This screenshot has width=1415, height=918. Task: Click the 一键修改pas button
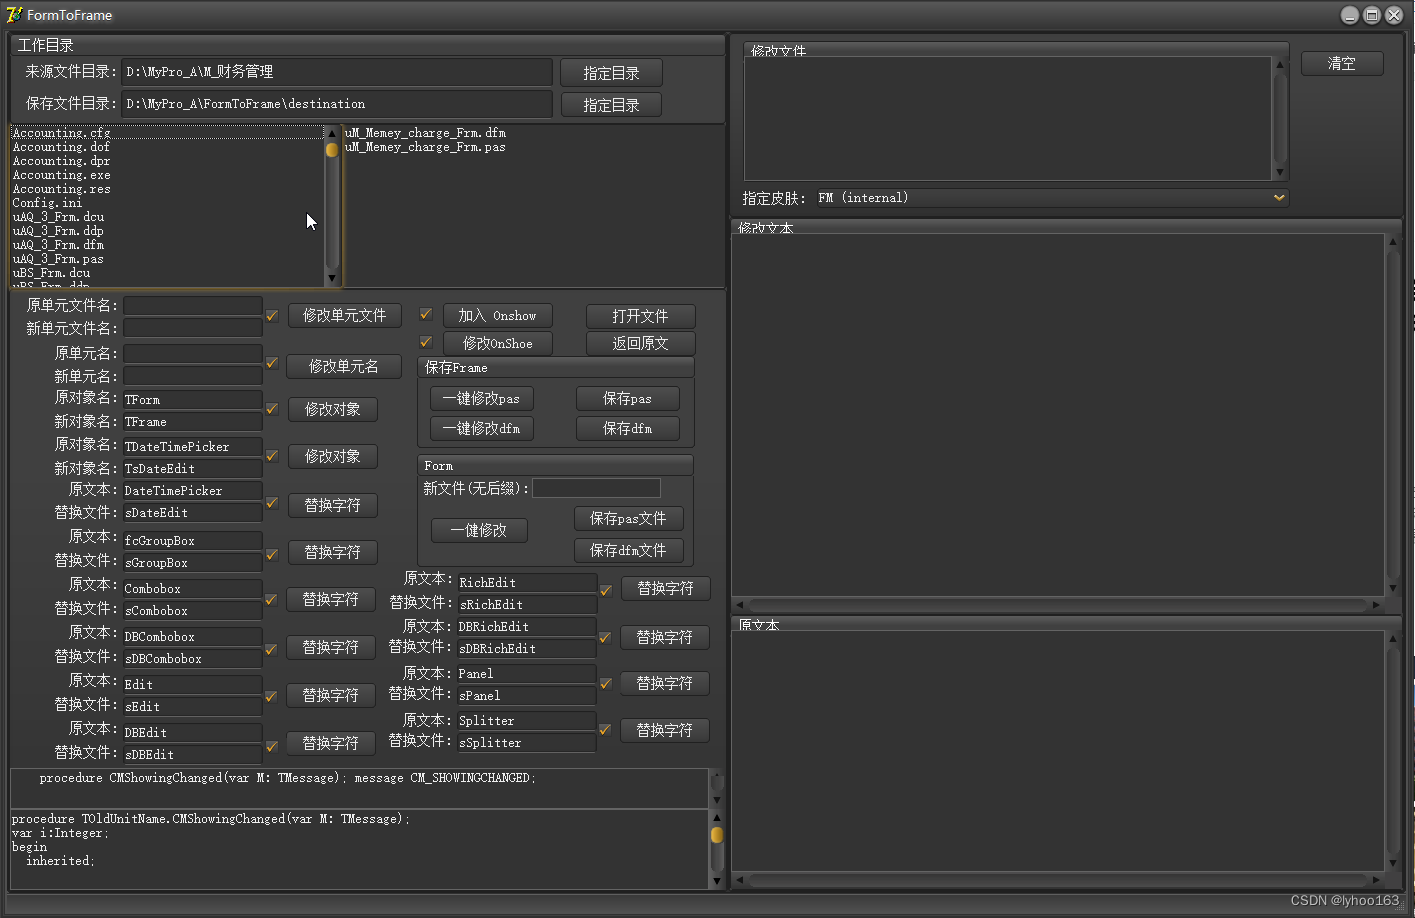click(482, 398)
